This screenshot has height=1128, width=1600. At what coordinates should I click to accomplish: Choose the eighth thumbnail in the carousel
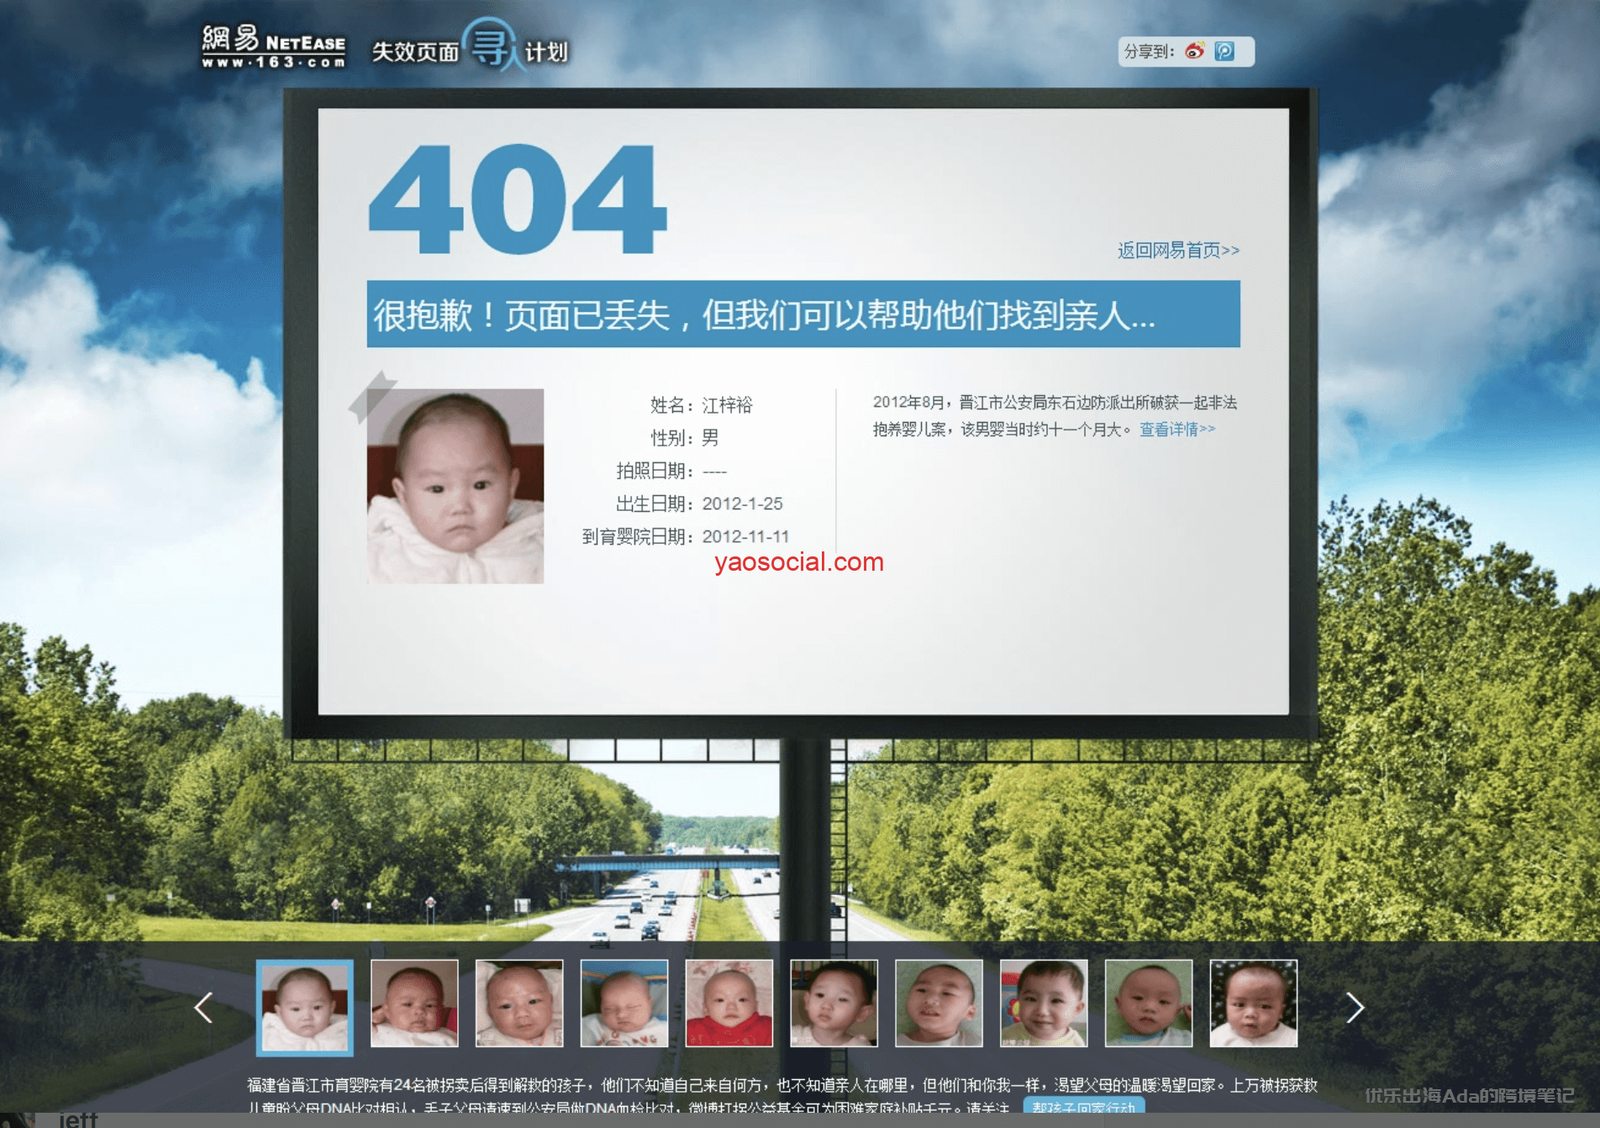(x=1043, y=1003)
